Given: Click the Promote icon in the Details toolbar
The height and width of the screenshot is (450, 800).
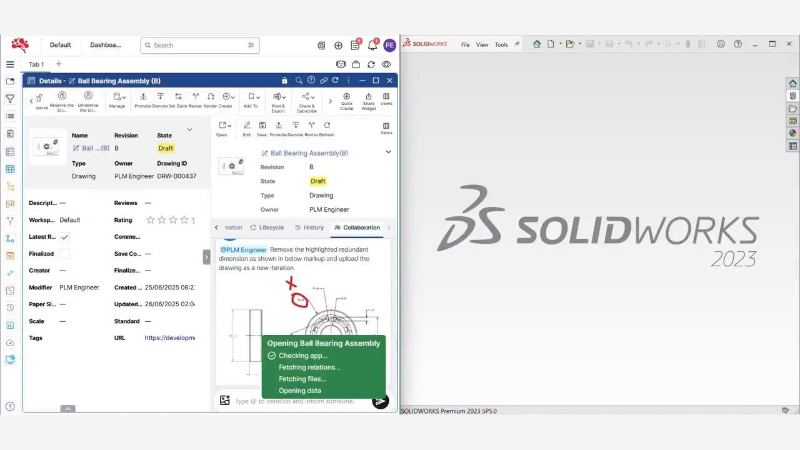Looking at the screenshot, I should [143, 99].
